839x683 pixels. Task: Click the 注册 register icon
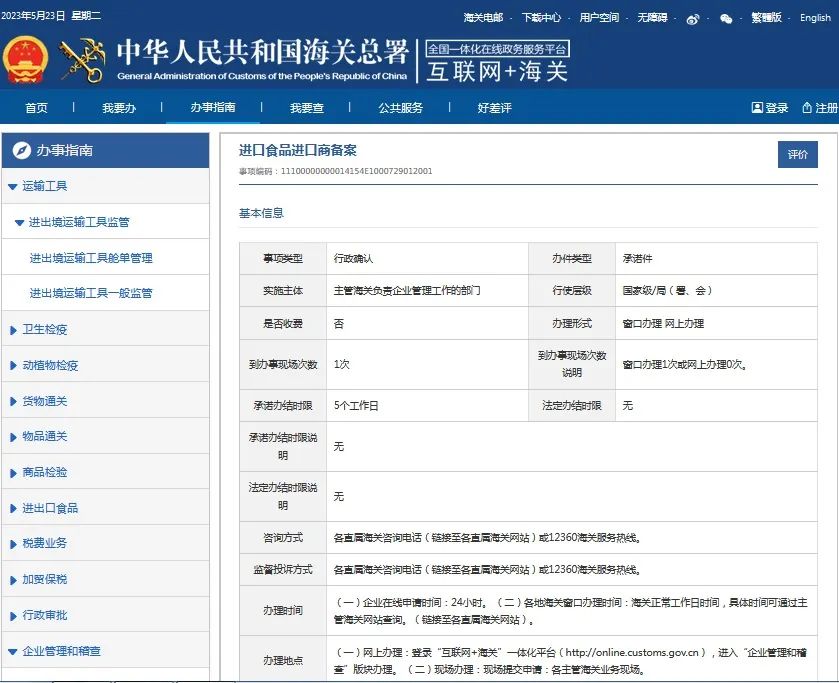[x=806, y=108]
